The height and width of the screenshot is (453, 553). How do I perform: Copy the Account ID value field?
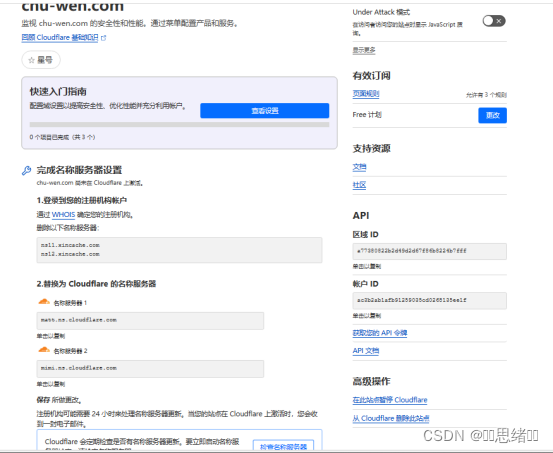point(430,301)
